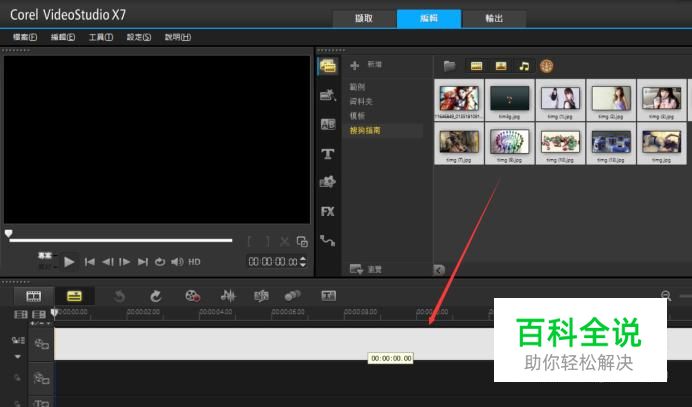
Task: Collapse the library folder panel arrow
Action: (439, 269)
